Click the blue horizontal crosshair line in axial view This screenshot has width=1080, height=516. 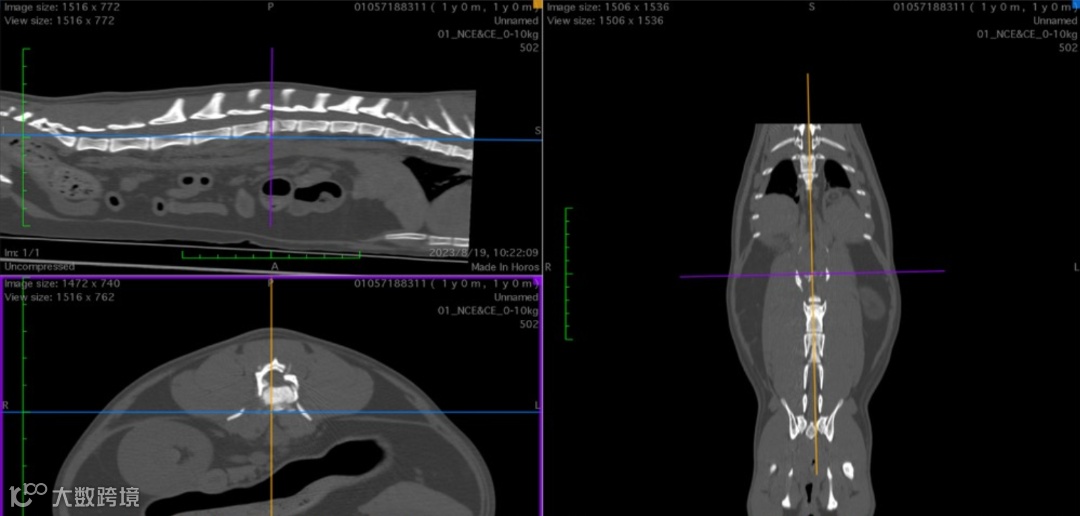(x=271, y=412)
